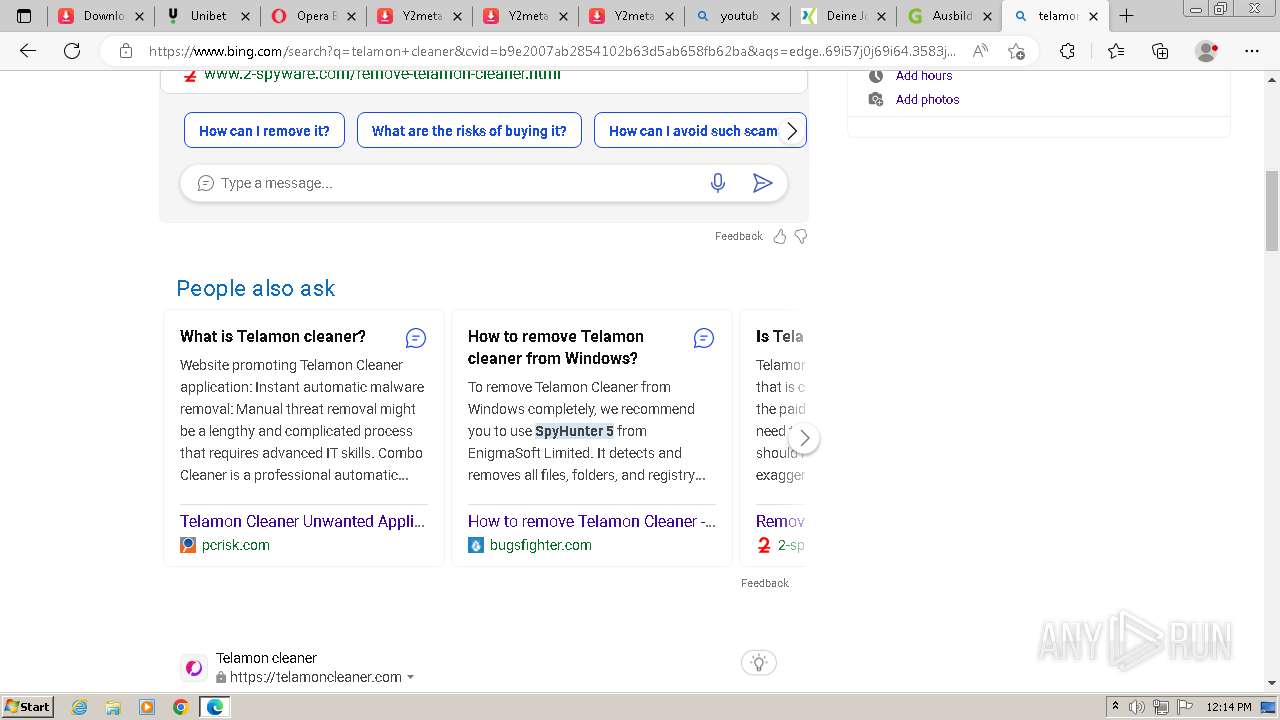Open the Collections icon
The width and height of the screenshot is (1280, 720).
pyautogui.click(x=1160, y=51)
